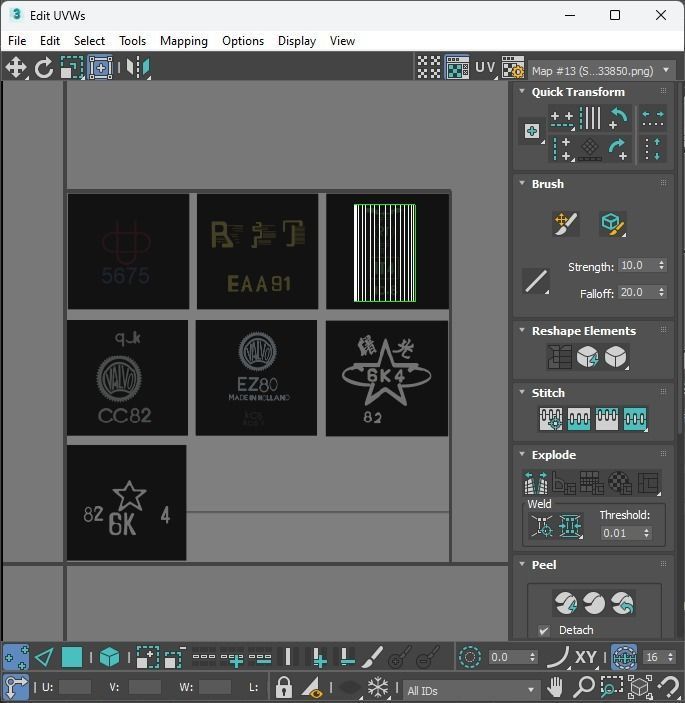Click the brush falloff type button
The height and width of the screenshot is (703, 685).
click(x=536, y=281)
